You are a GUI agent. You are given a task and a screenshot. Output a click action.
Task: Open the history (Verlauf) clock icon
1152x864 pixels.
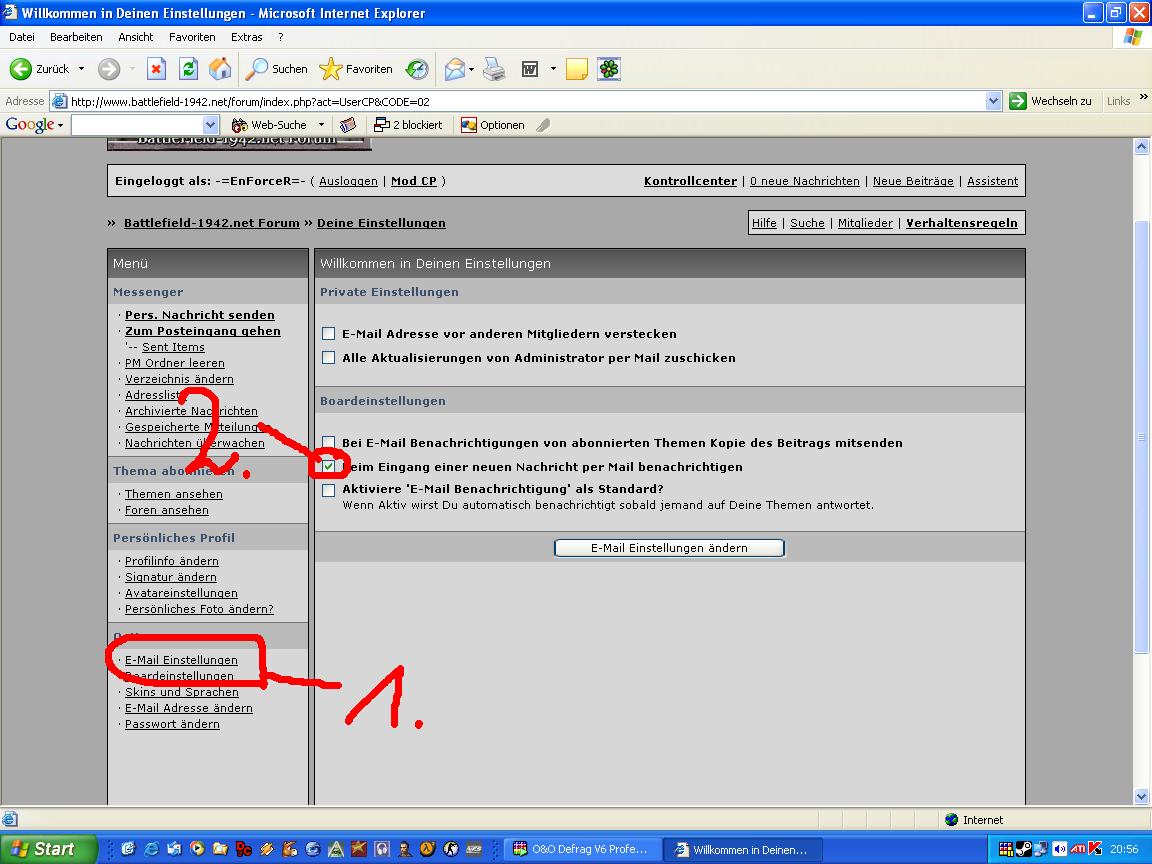click(417, 69)
